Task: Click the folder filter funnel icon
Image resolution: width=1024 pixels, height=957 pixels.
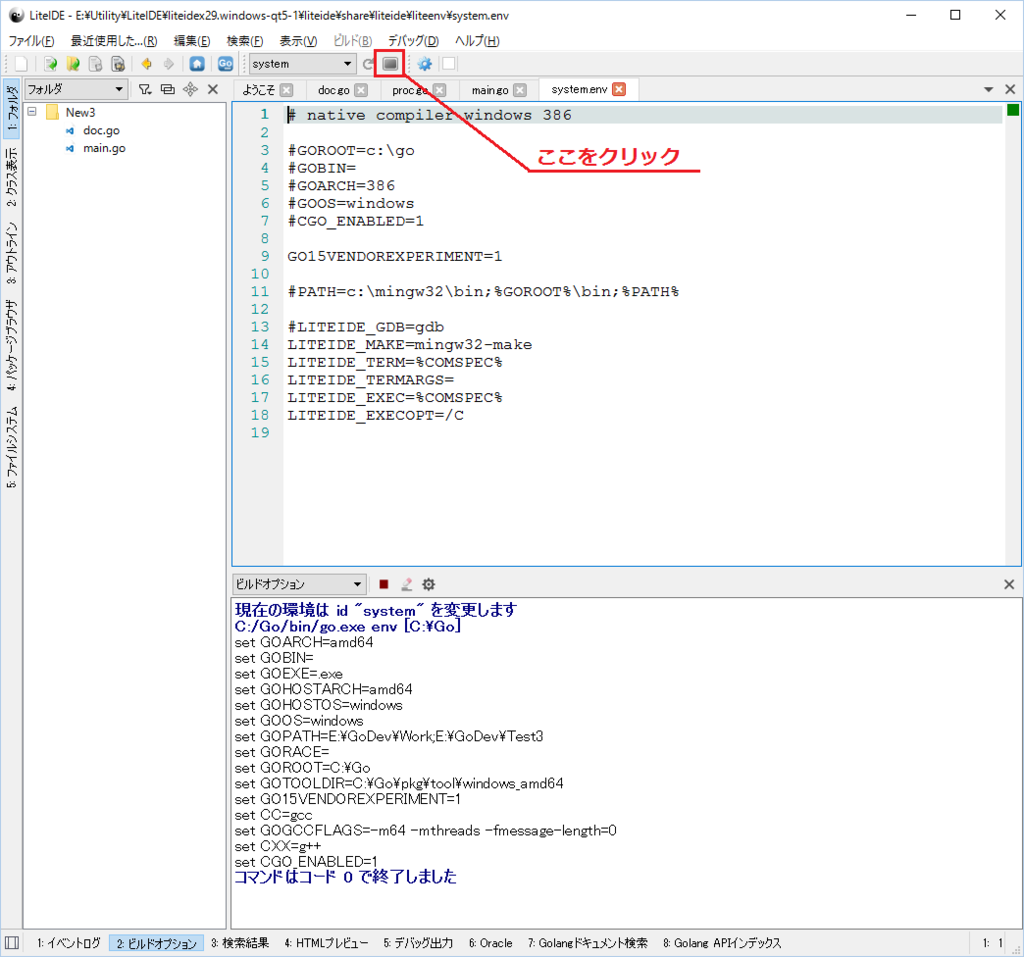Action: click(145, 89)
